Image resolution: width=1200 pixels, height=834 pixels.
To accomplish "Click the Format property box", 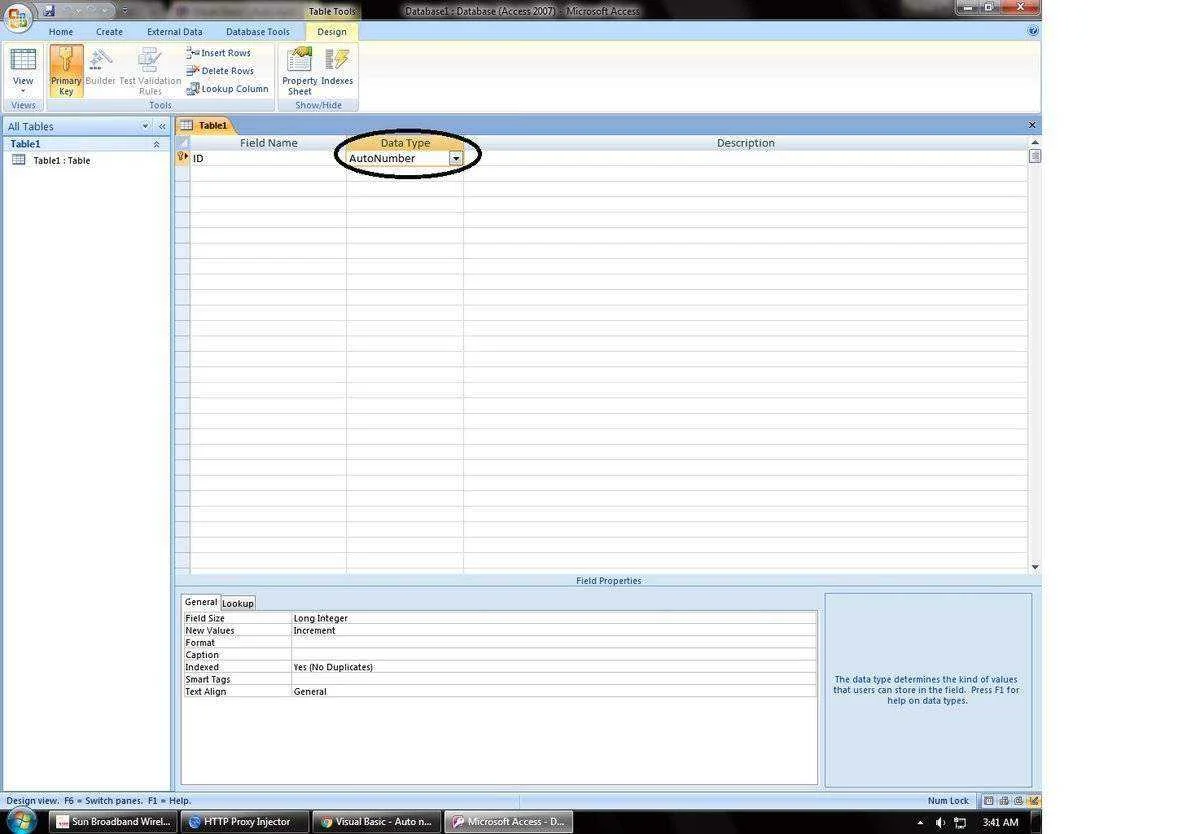I will tap(554, 642).
